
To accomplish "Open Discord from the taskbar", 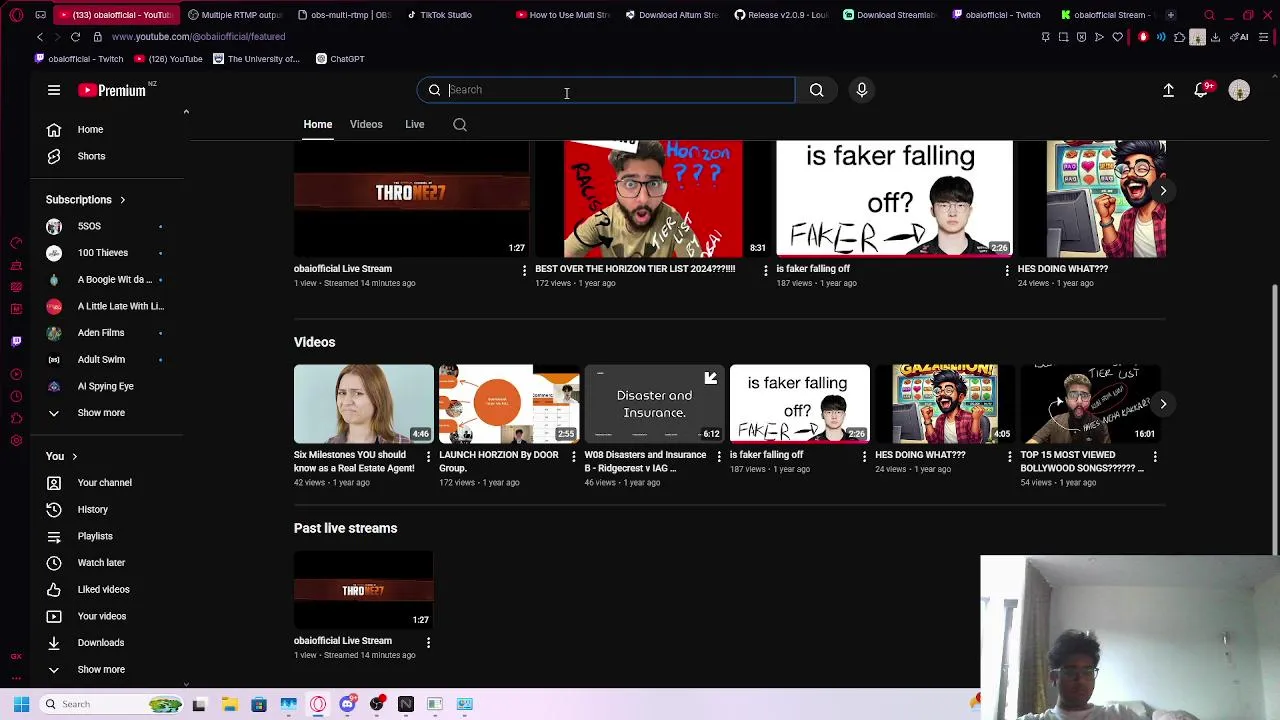I will 347,704.
